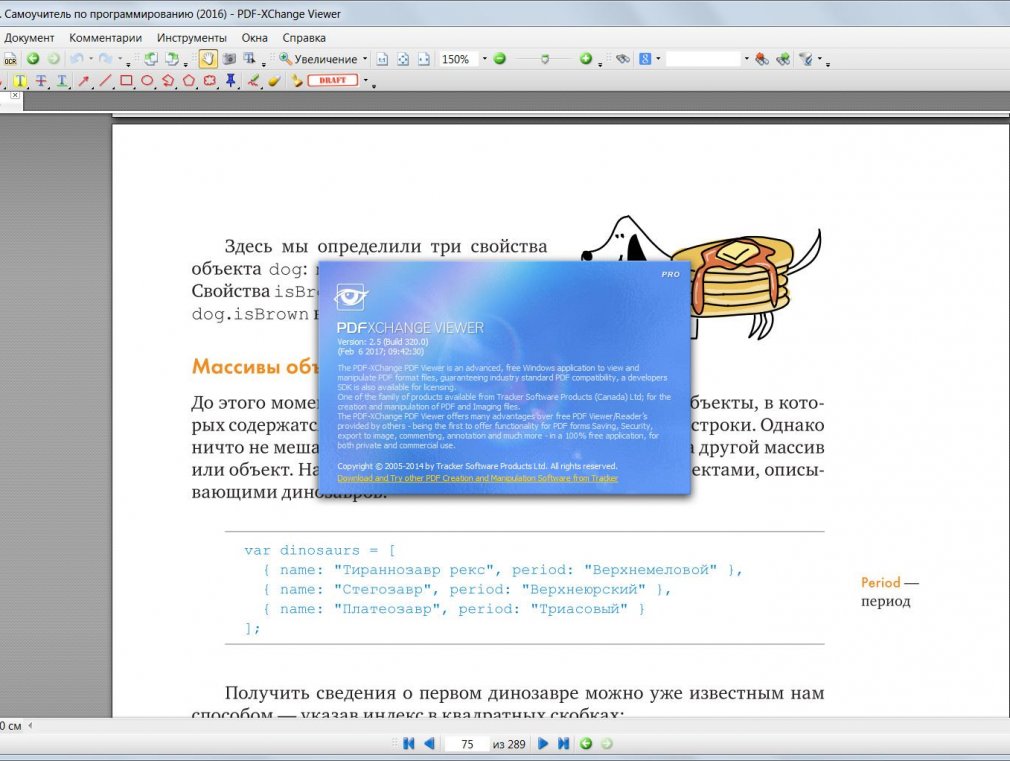Select the Line drawing tool
This screenshot has height=761, width=1010.
coord(105,81)
